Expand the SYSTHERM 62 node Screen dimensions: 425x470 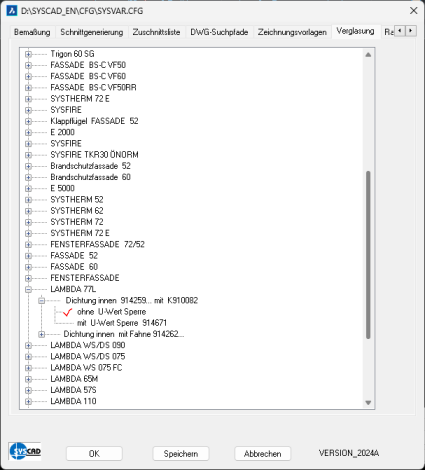[28, 211]
